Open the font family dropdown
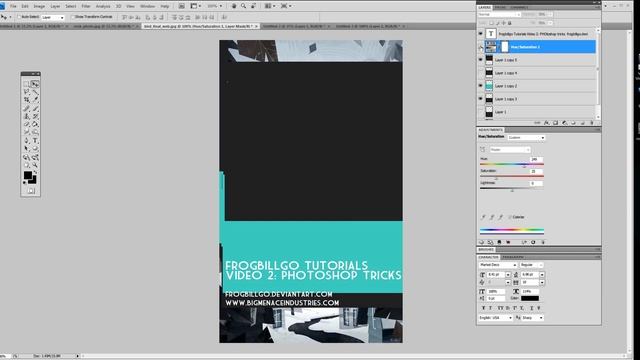 click(x=498, y=265)
